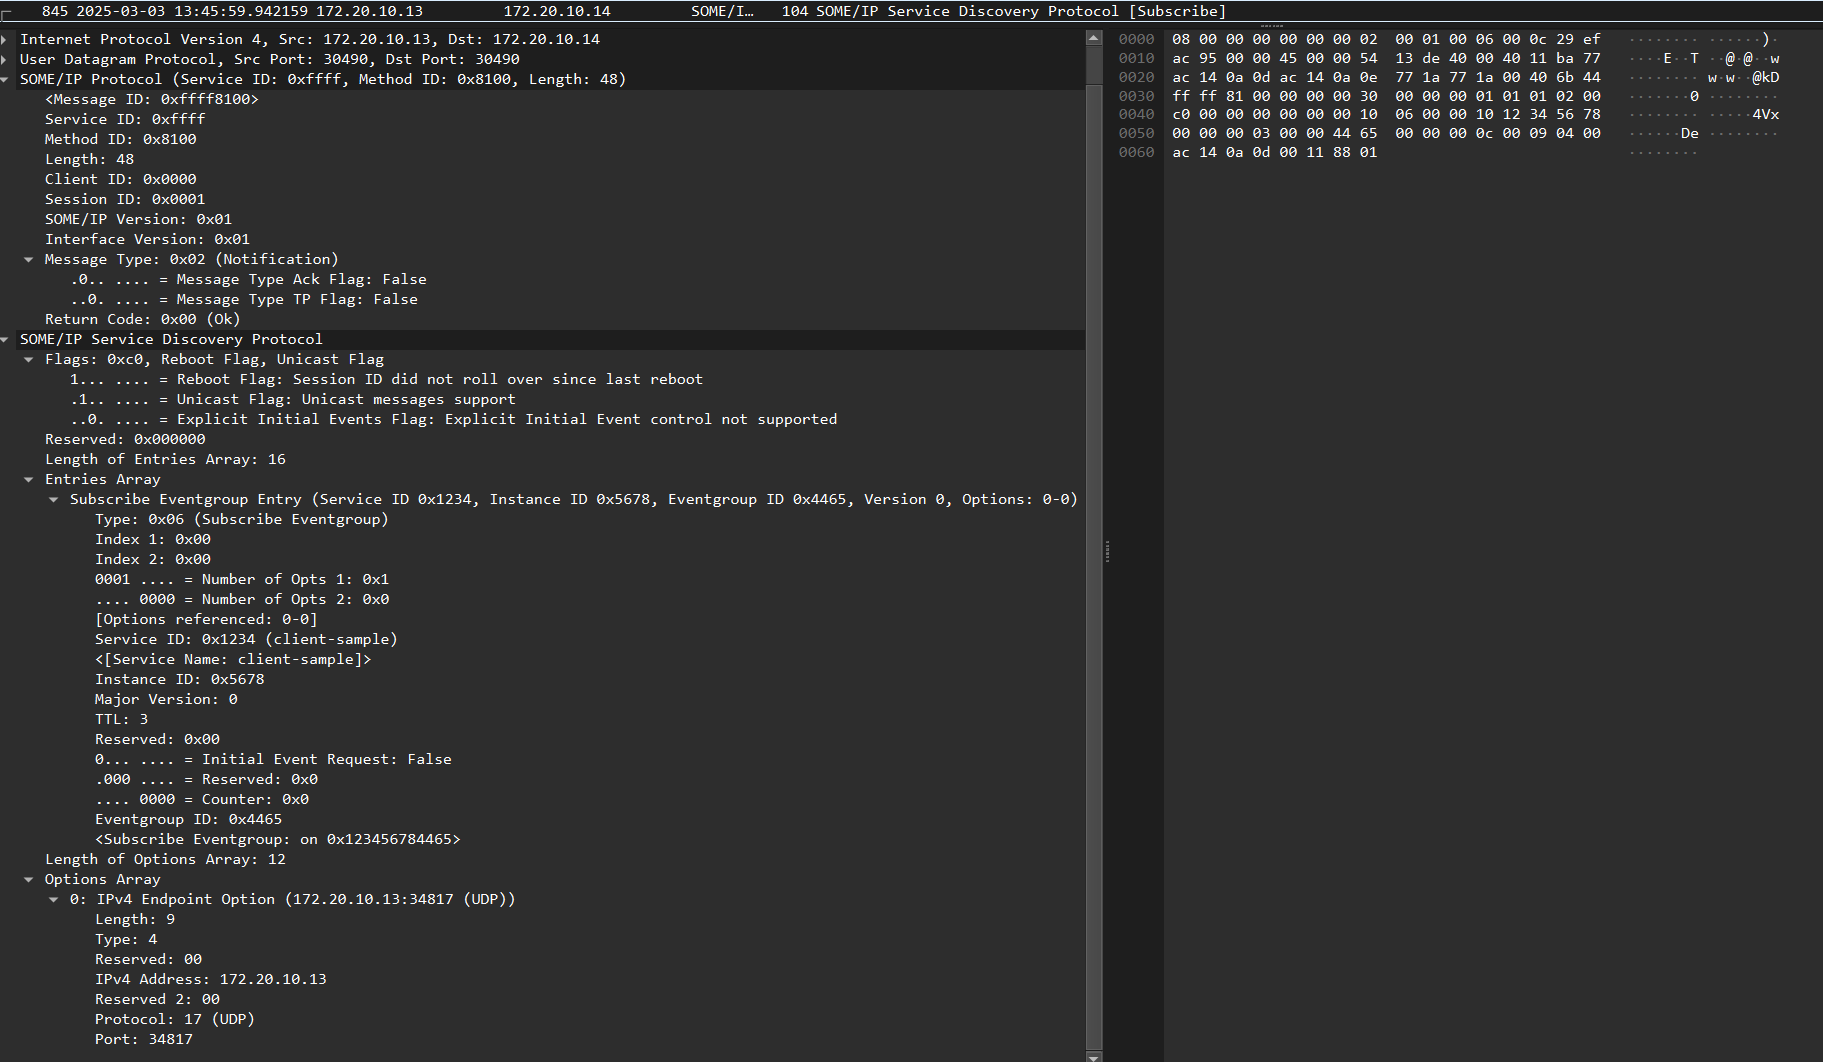This screenshot has height=1062, width=1823.
Task: Select the Eventgroup ID 0x4465 field
Action: (x=188, y=819)
